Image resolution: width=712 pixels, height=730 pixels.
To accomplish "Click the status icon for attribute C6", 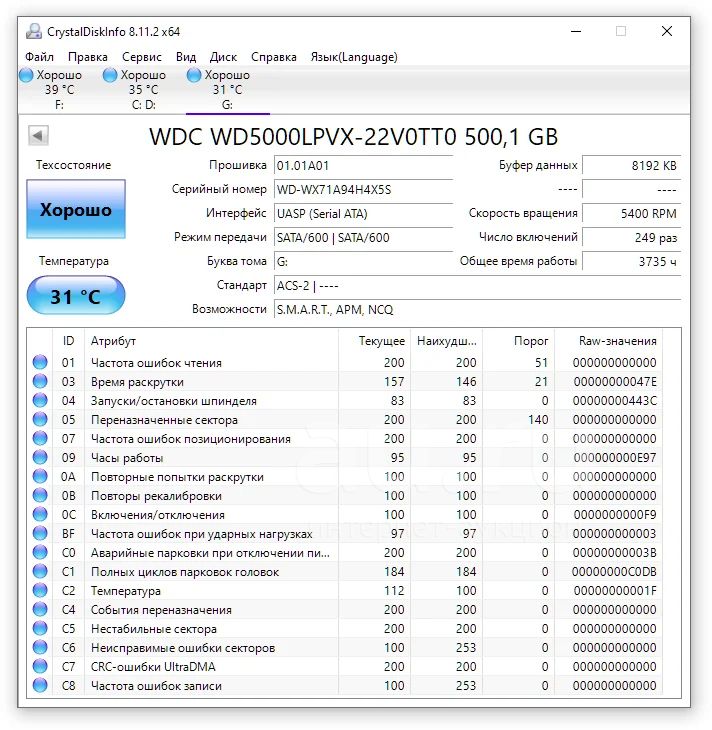I will 40,647.
